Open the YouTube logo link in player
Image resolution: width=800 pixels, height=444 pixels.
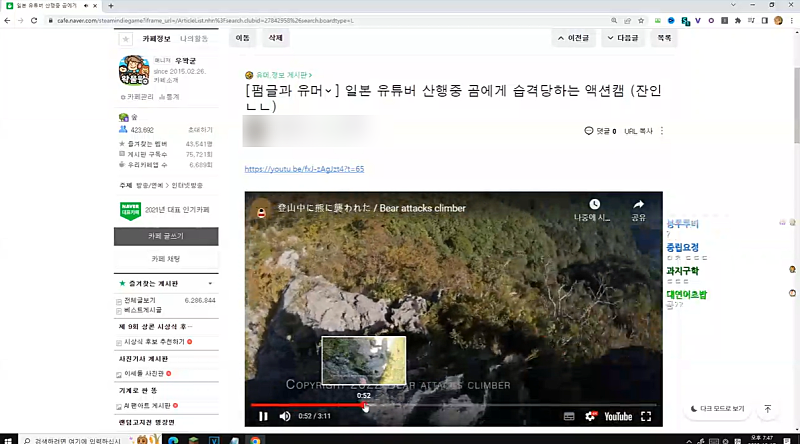pyautogui.click(x=617, y=416)
